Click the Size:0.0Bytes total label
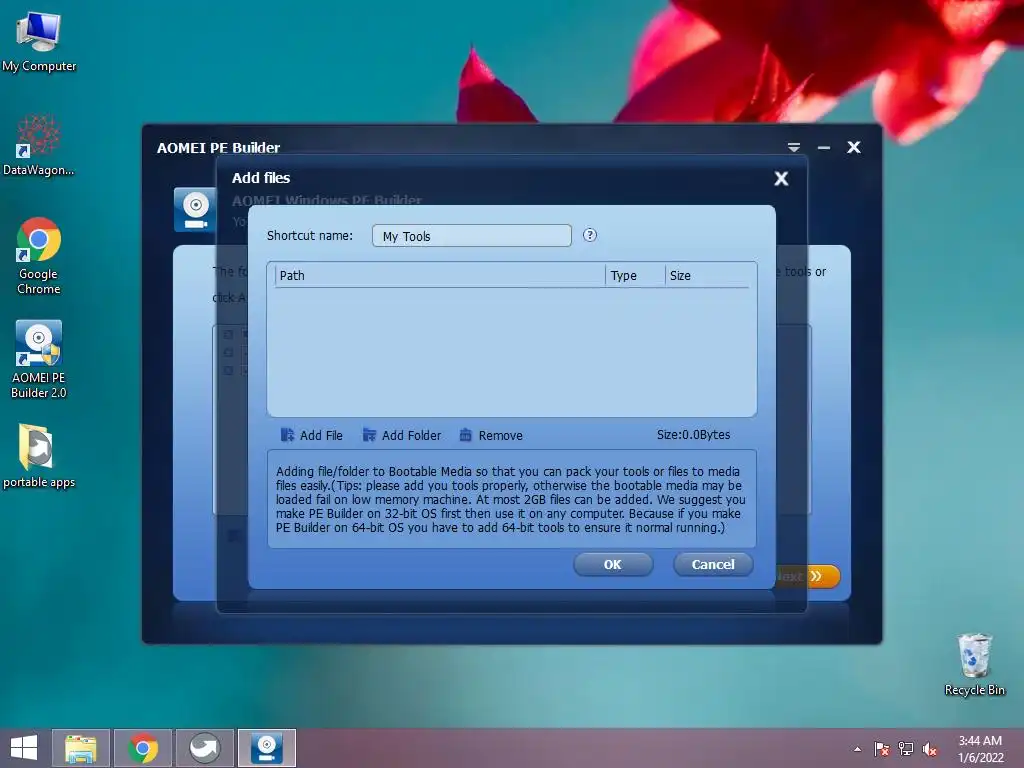Viewport: 1024px width, 768px height. pyautogui.click(x=694, y=435)
